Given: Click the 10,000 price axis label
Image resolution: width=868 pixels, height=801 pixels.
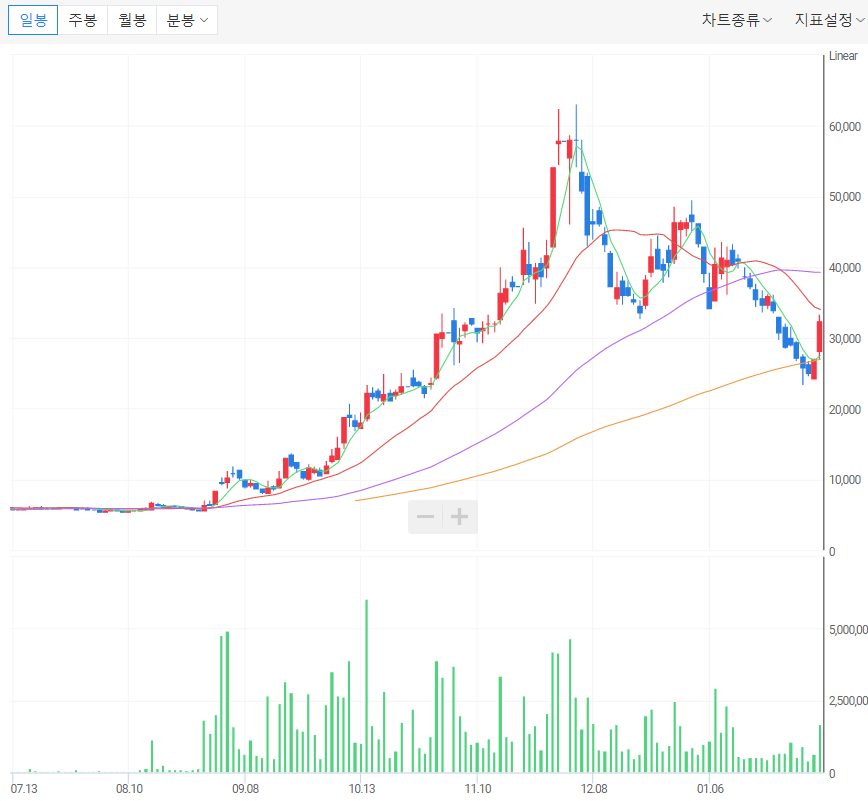Looking at the screenshot, I should (x=845, y=480).
